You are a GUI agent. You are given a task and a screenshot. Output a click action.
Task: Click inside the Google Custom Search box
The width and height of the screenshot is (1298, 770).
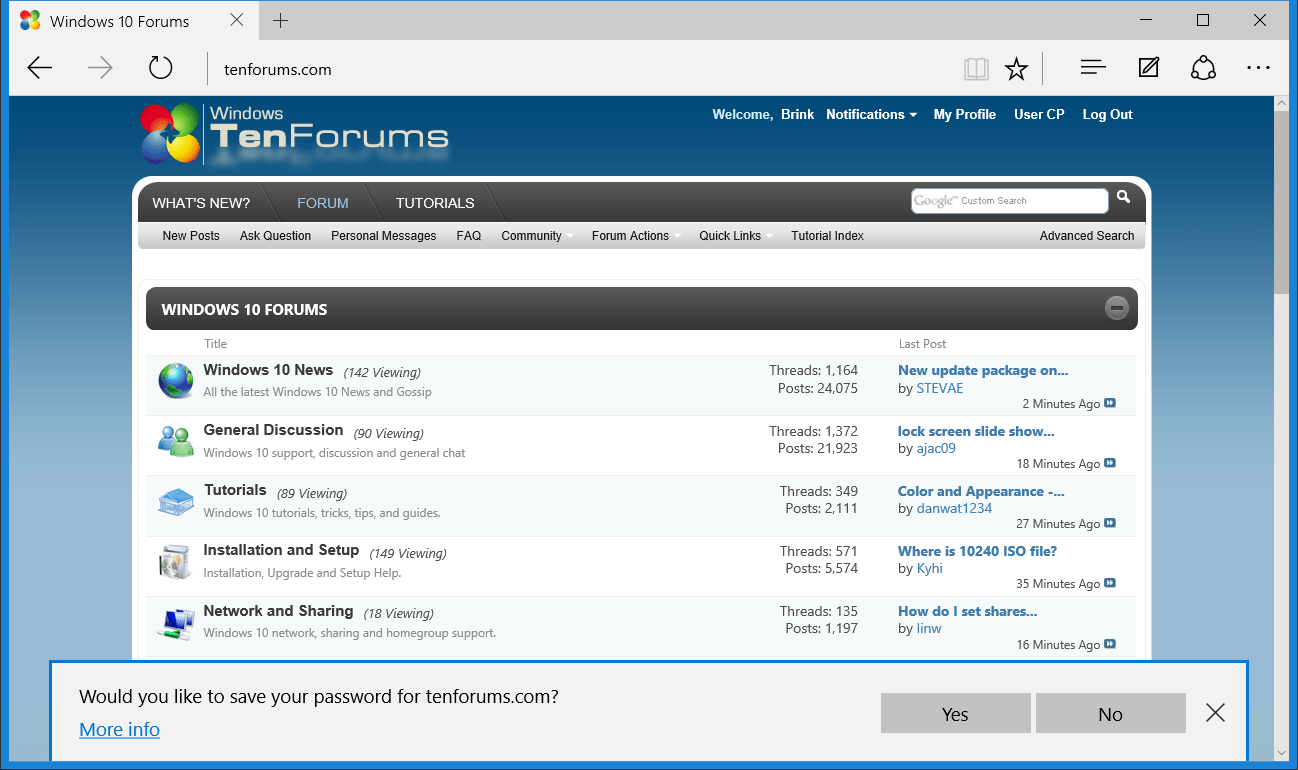(1010, 200)
